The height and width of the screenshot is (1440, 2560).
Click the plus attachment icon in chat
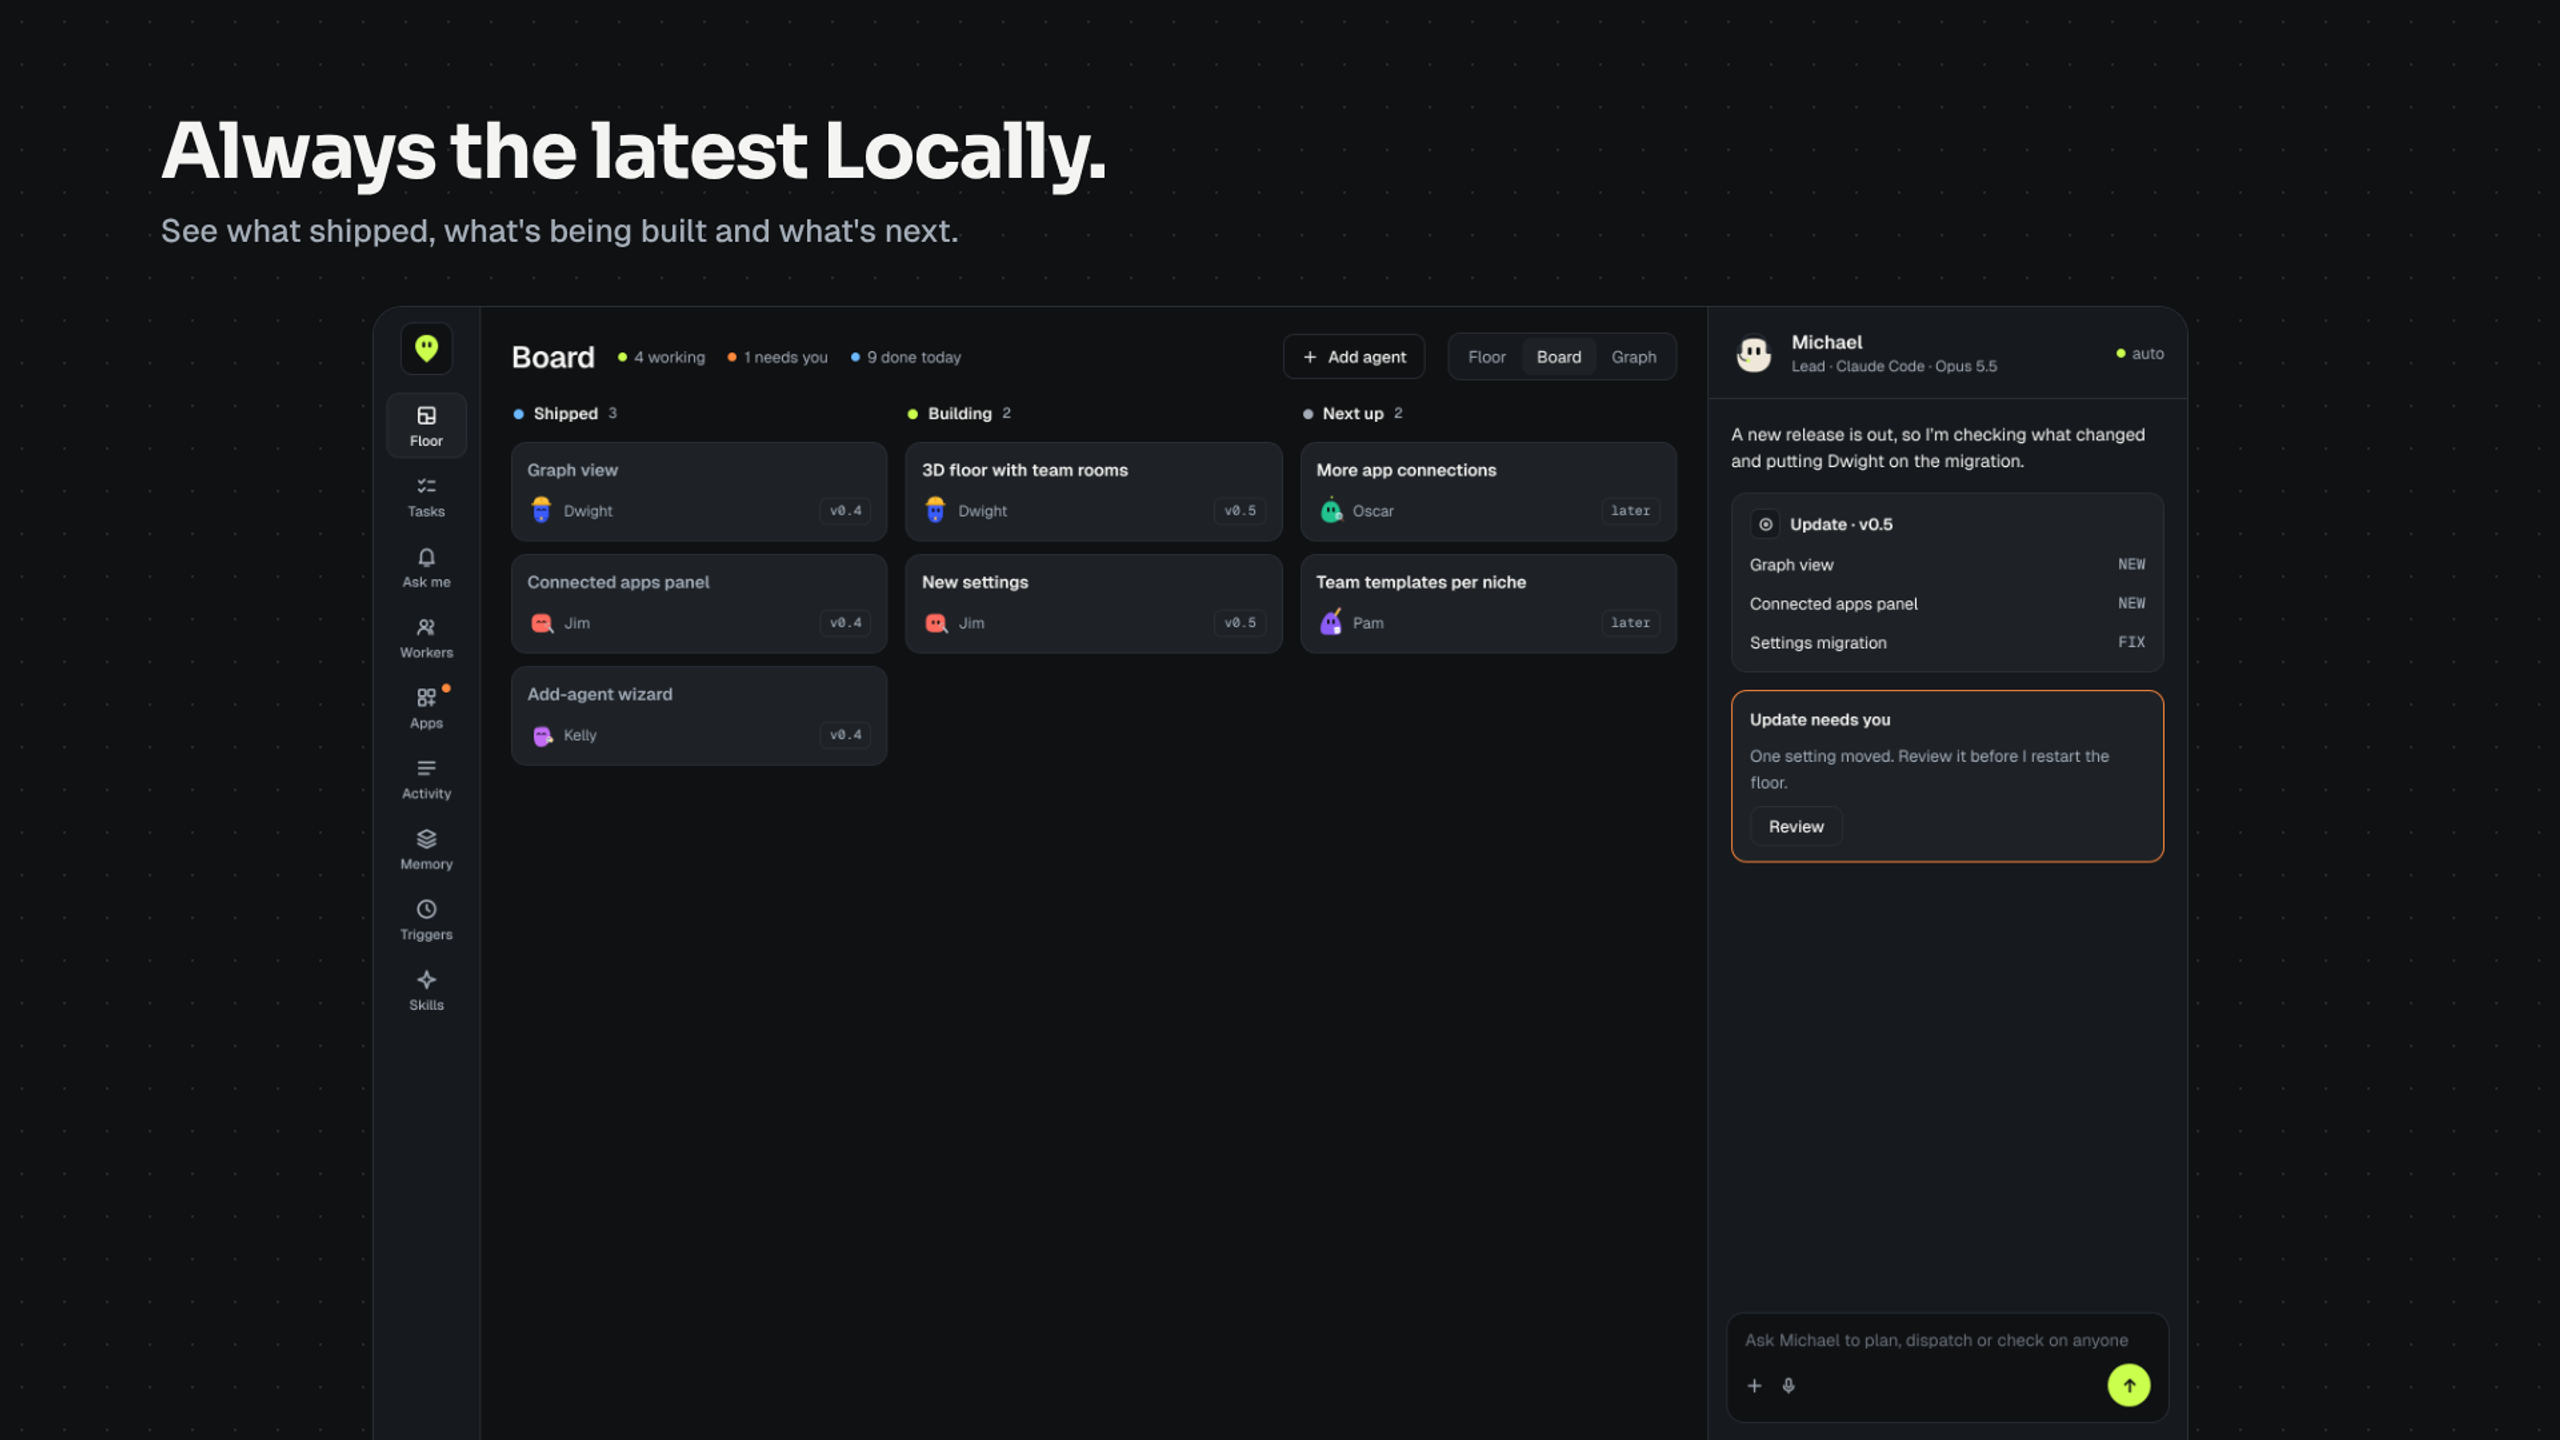1754,1385
